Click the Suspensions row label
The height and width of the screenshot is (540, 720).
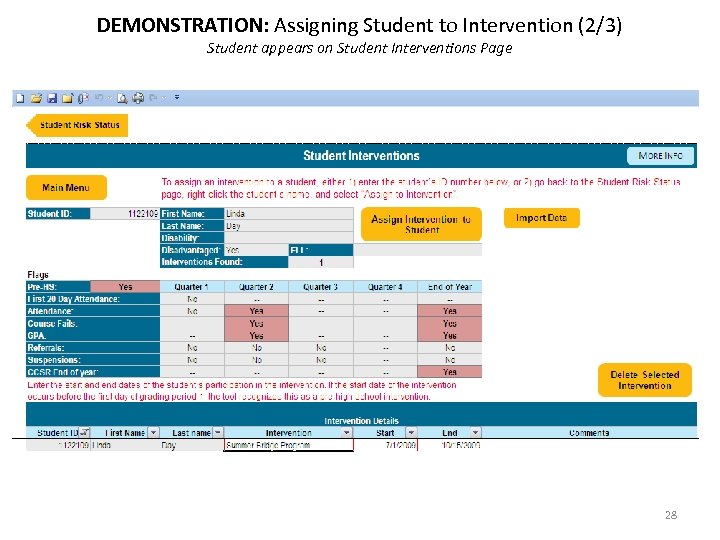93,360
